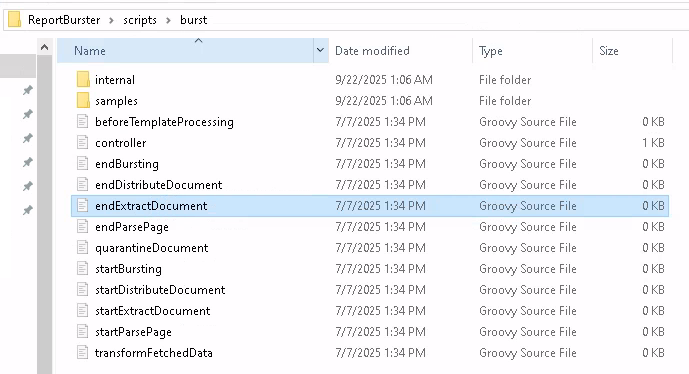Select the startParsePage file name
Image resolution: width=689 pixels, height=374 pixels.
[133, 332]
